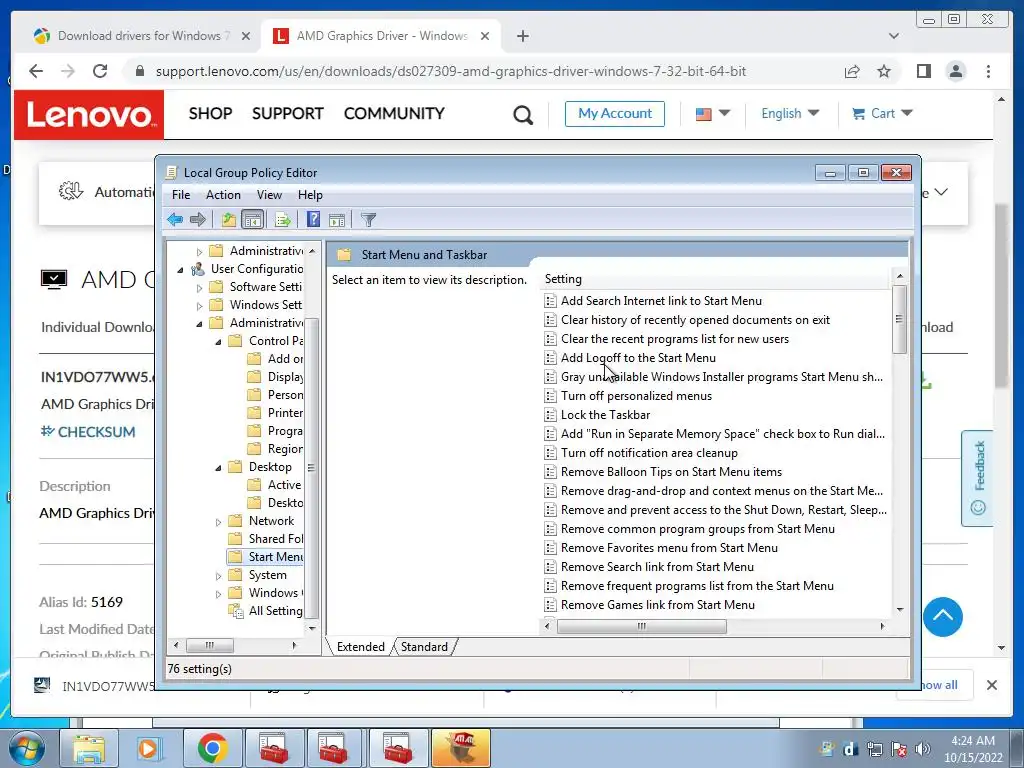Expand Software Settings tree node
Screen dimensions: 1024x768
click(x=199, y=287)
